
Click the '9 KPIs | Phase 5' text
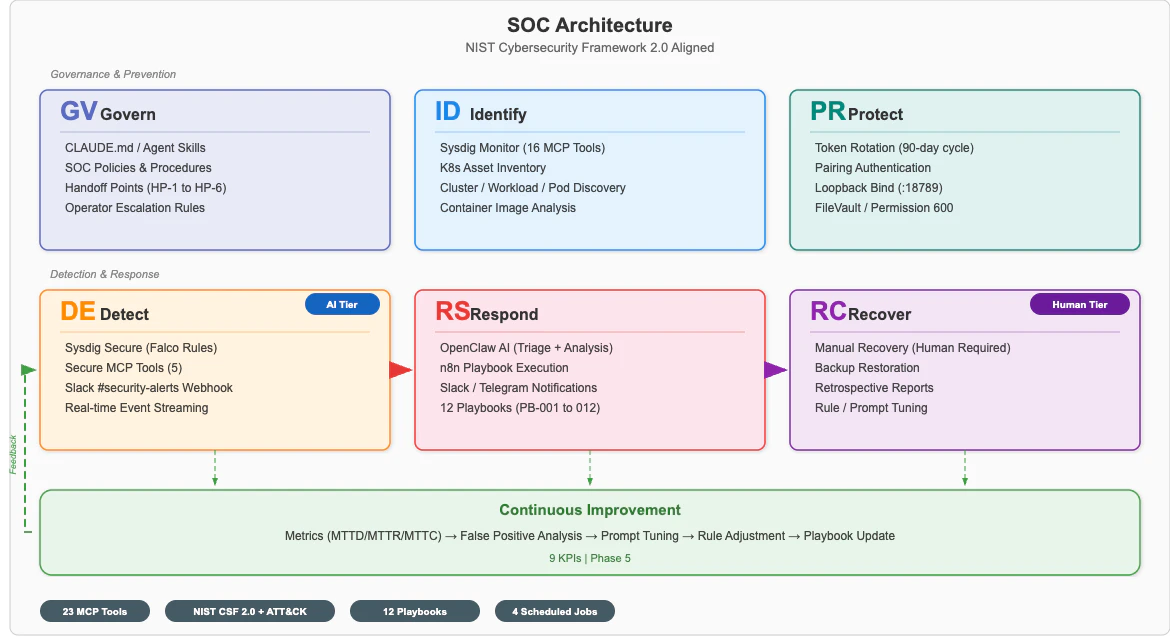(589, 558)
